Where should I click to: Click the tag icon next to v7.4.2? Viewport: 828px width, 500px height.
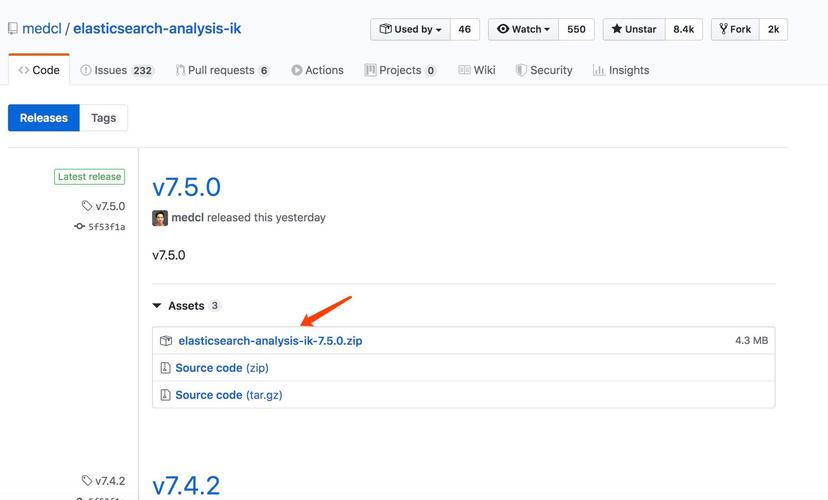87,480
